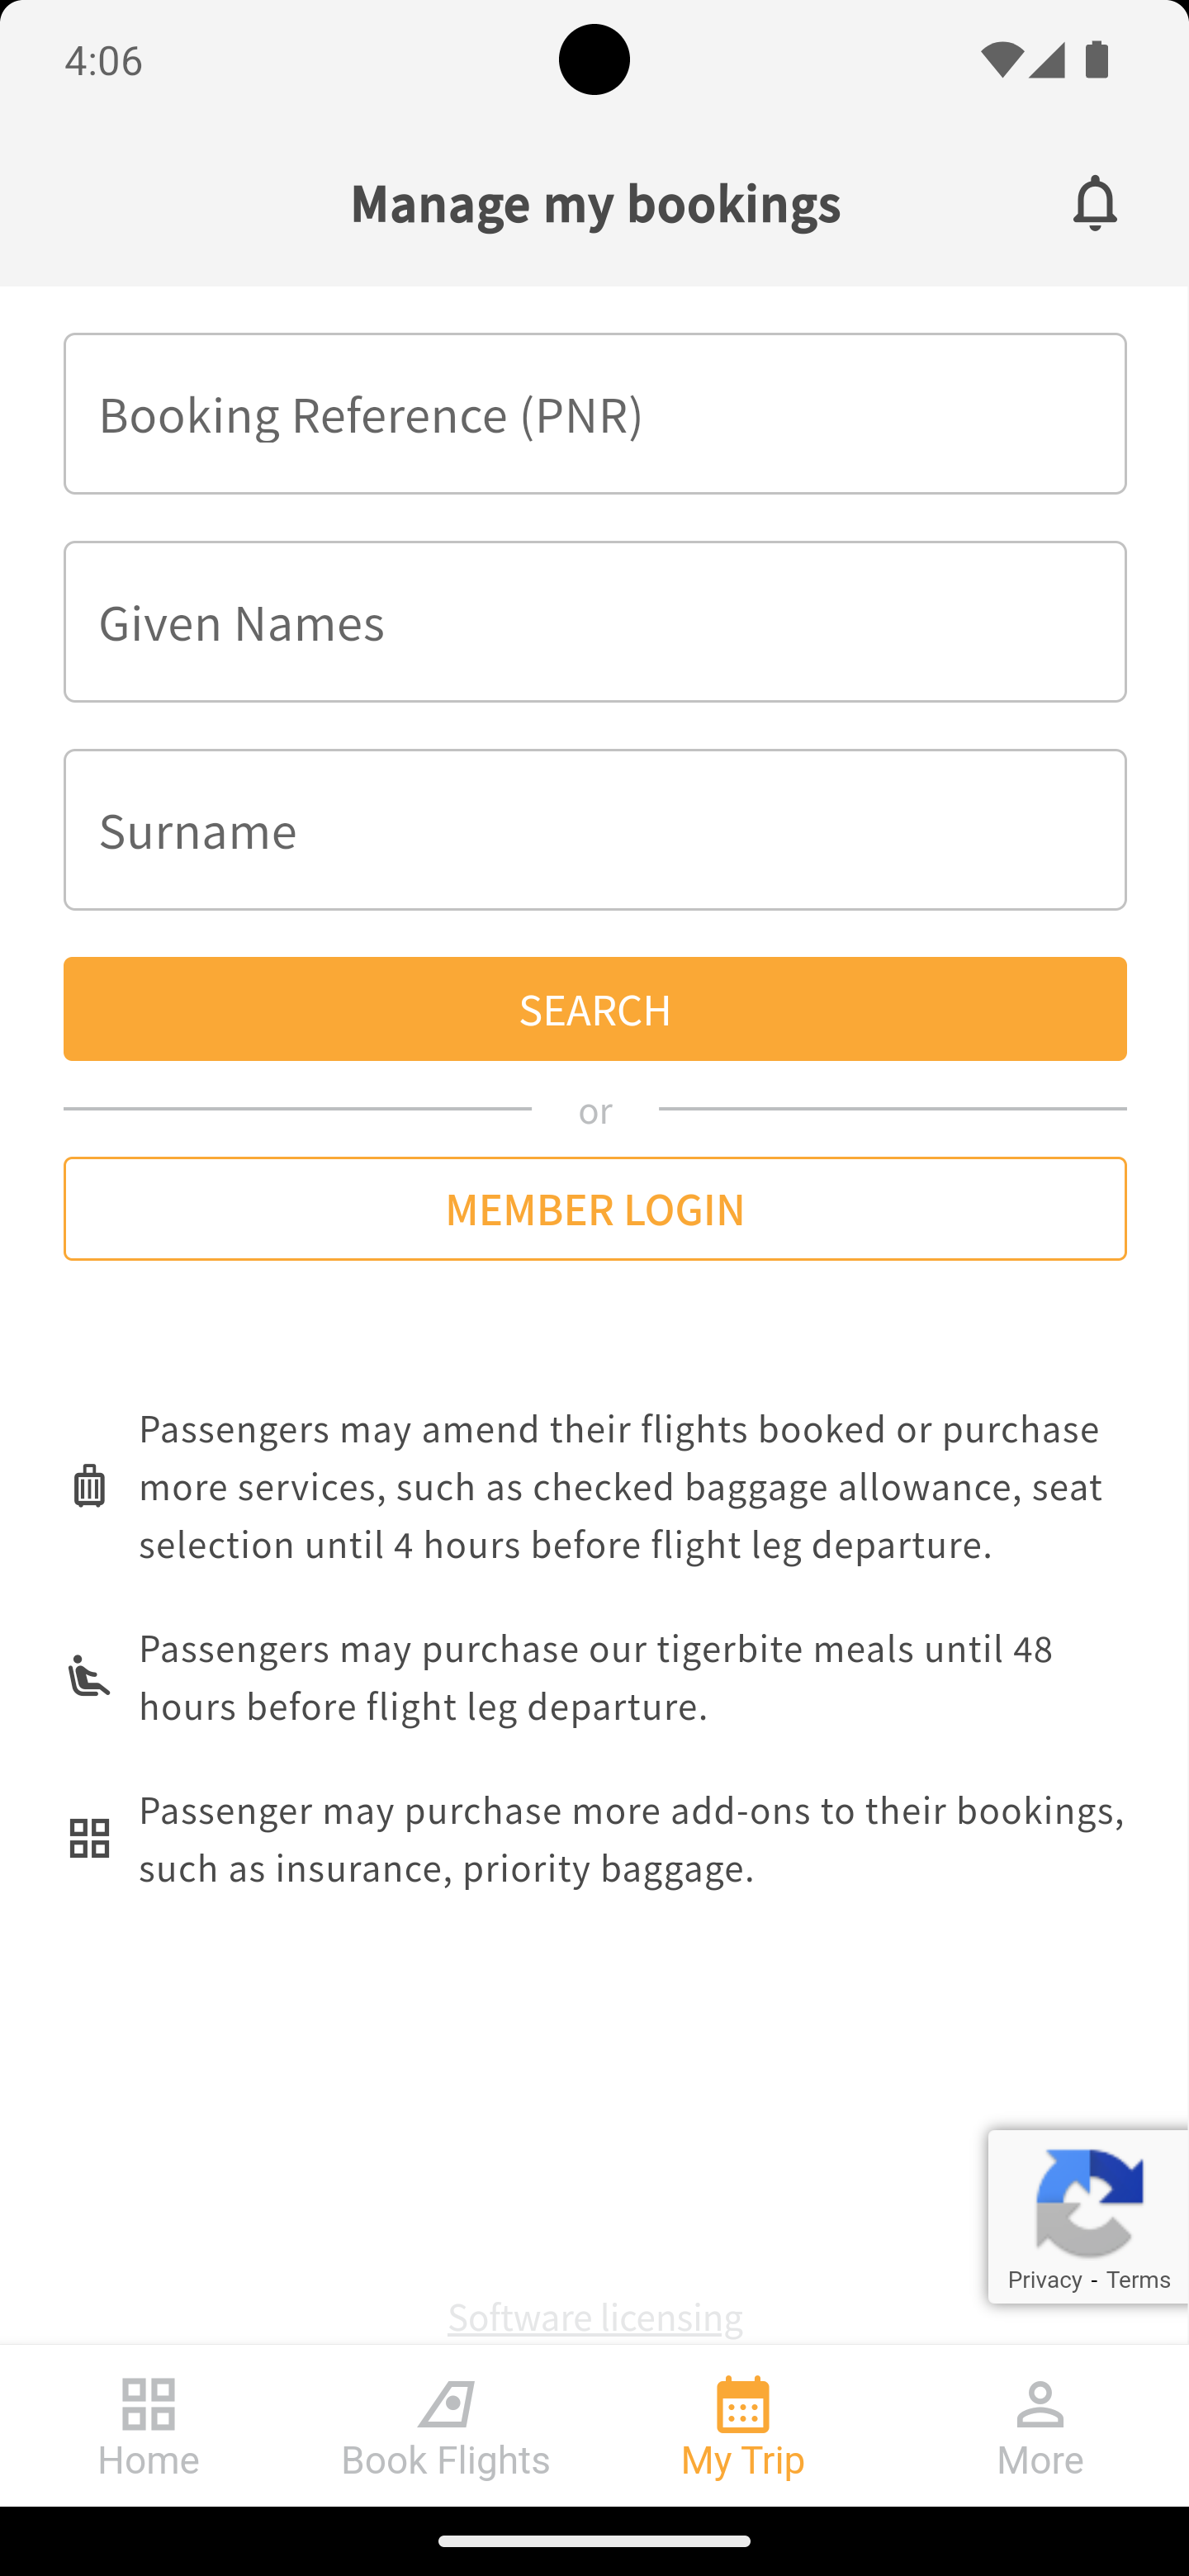
Task: Open the reCAPTCHA Privacy link
Action: pos(1045,2279)
